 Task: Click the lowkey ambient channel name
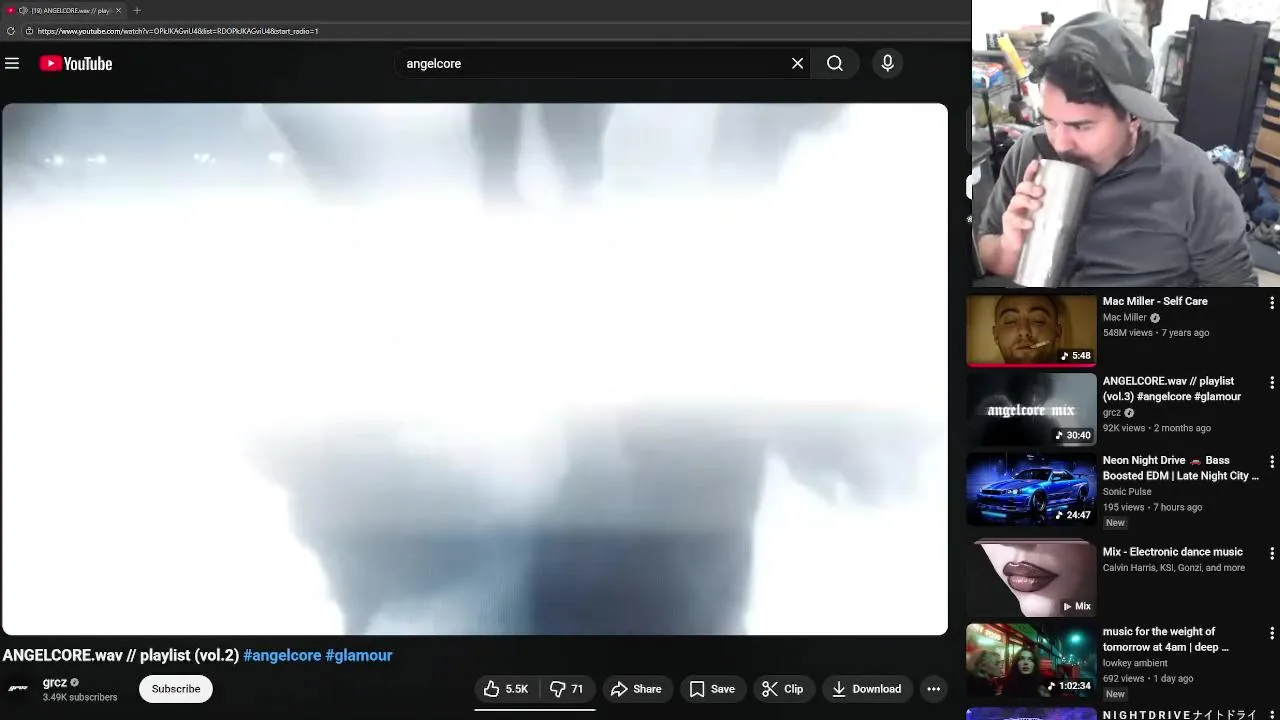click(1135, 663)
